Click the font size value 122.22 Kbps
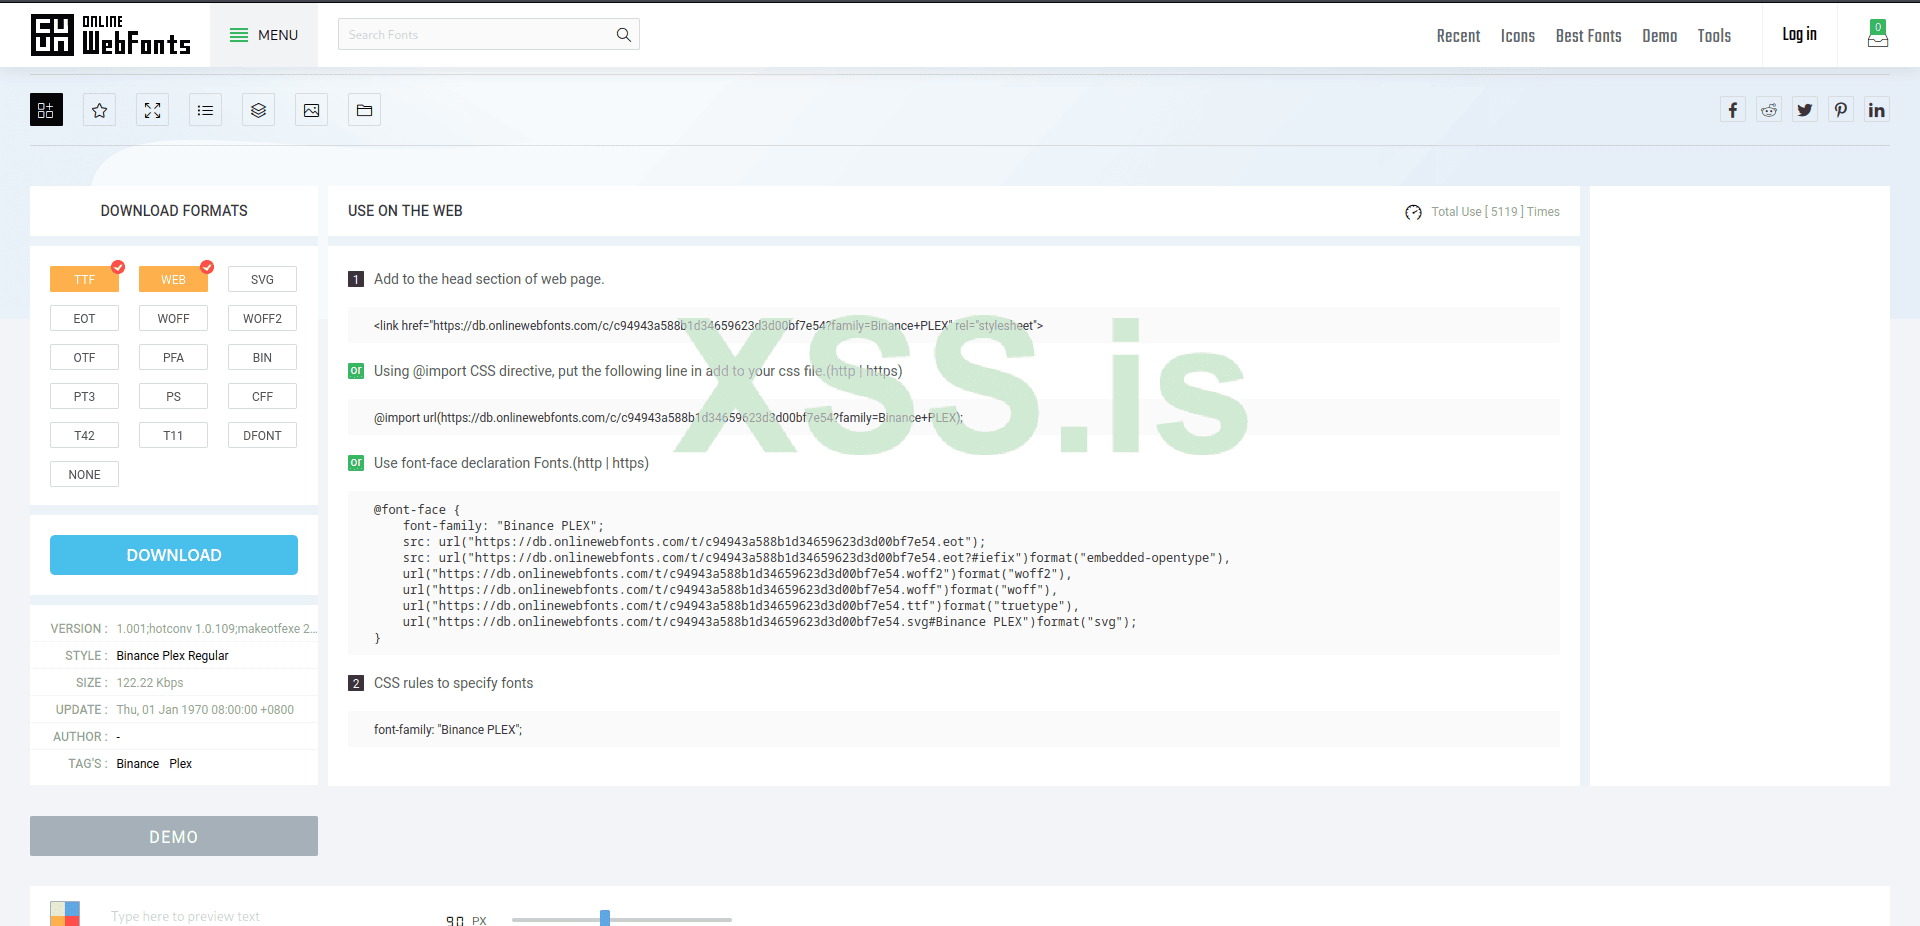Screen dimensions: 1920x926 pyautogui.click(x=150, y=683)
